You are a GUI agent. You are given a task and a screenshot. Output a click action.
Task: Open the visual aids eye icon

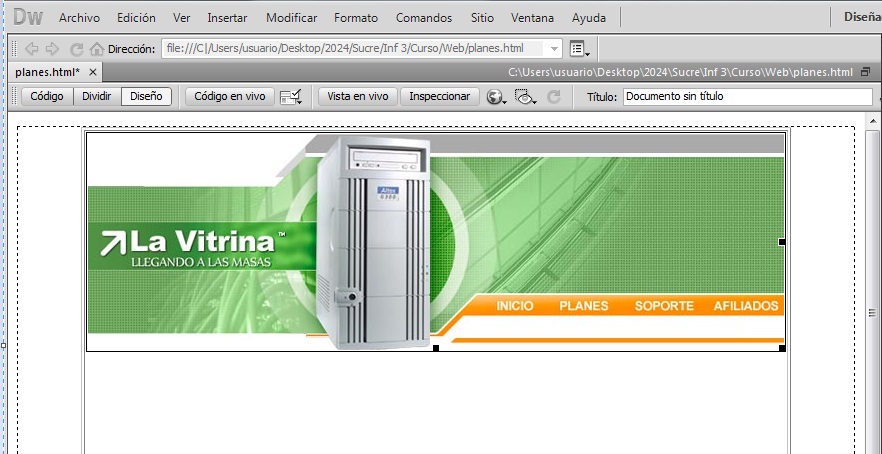(526, 96)
